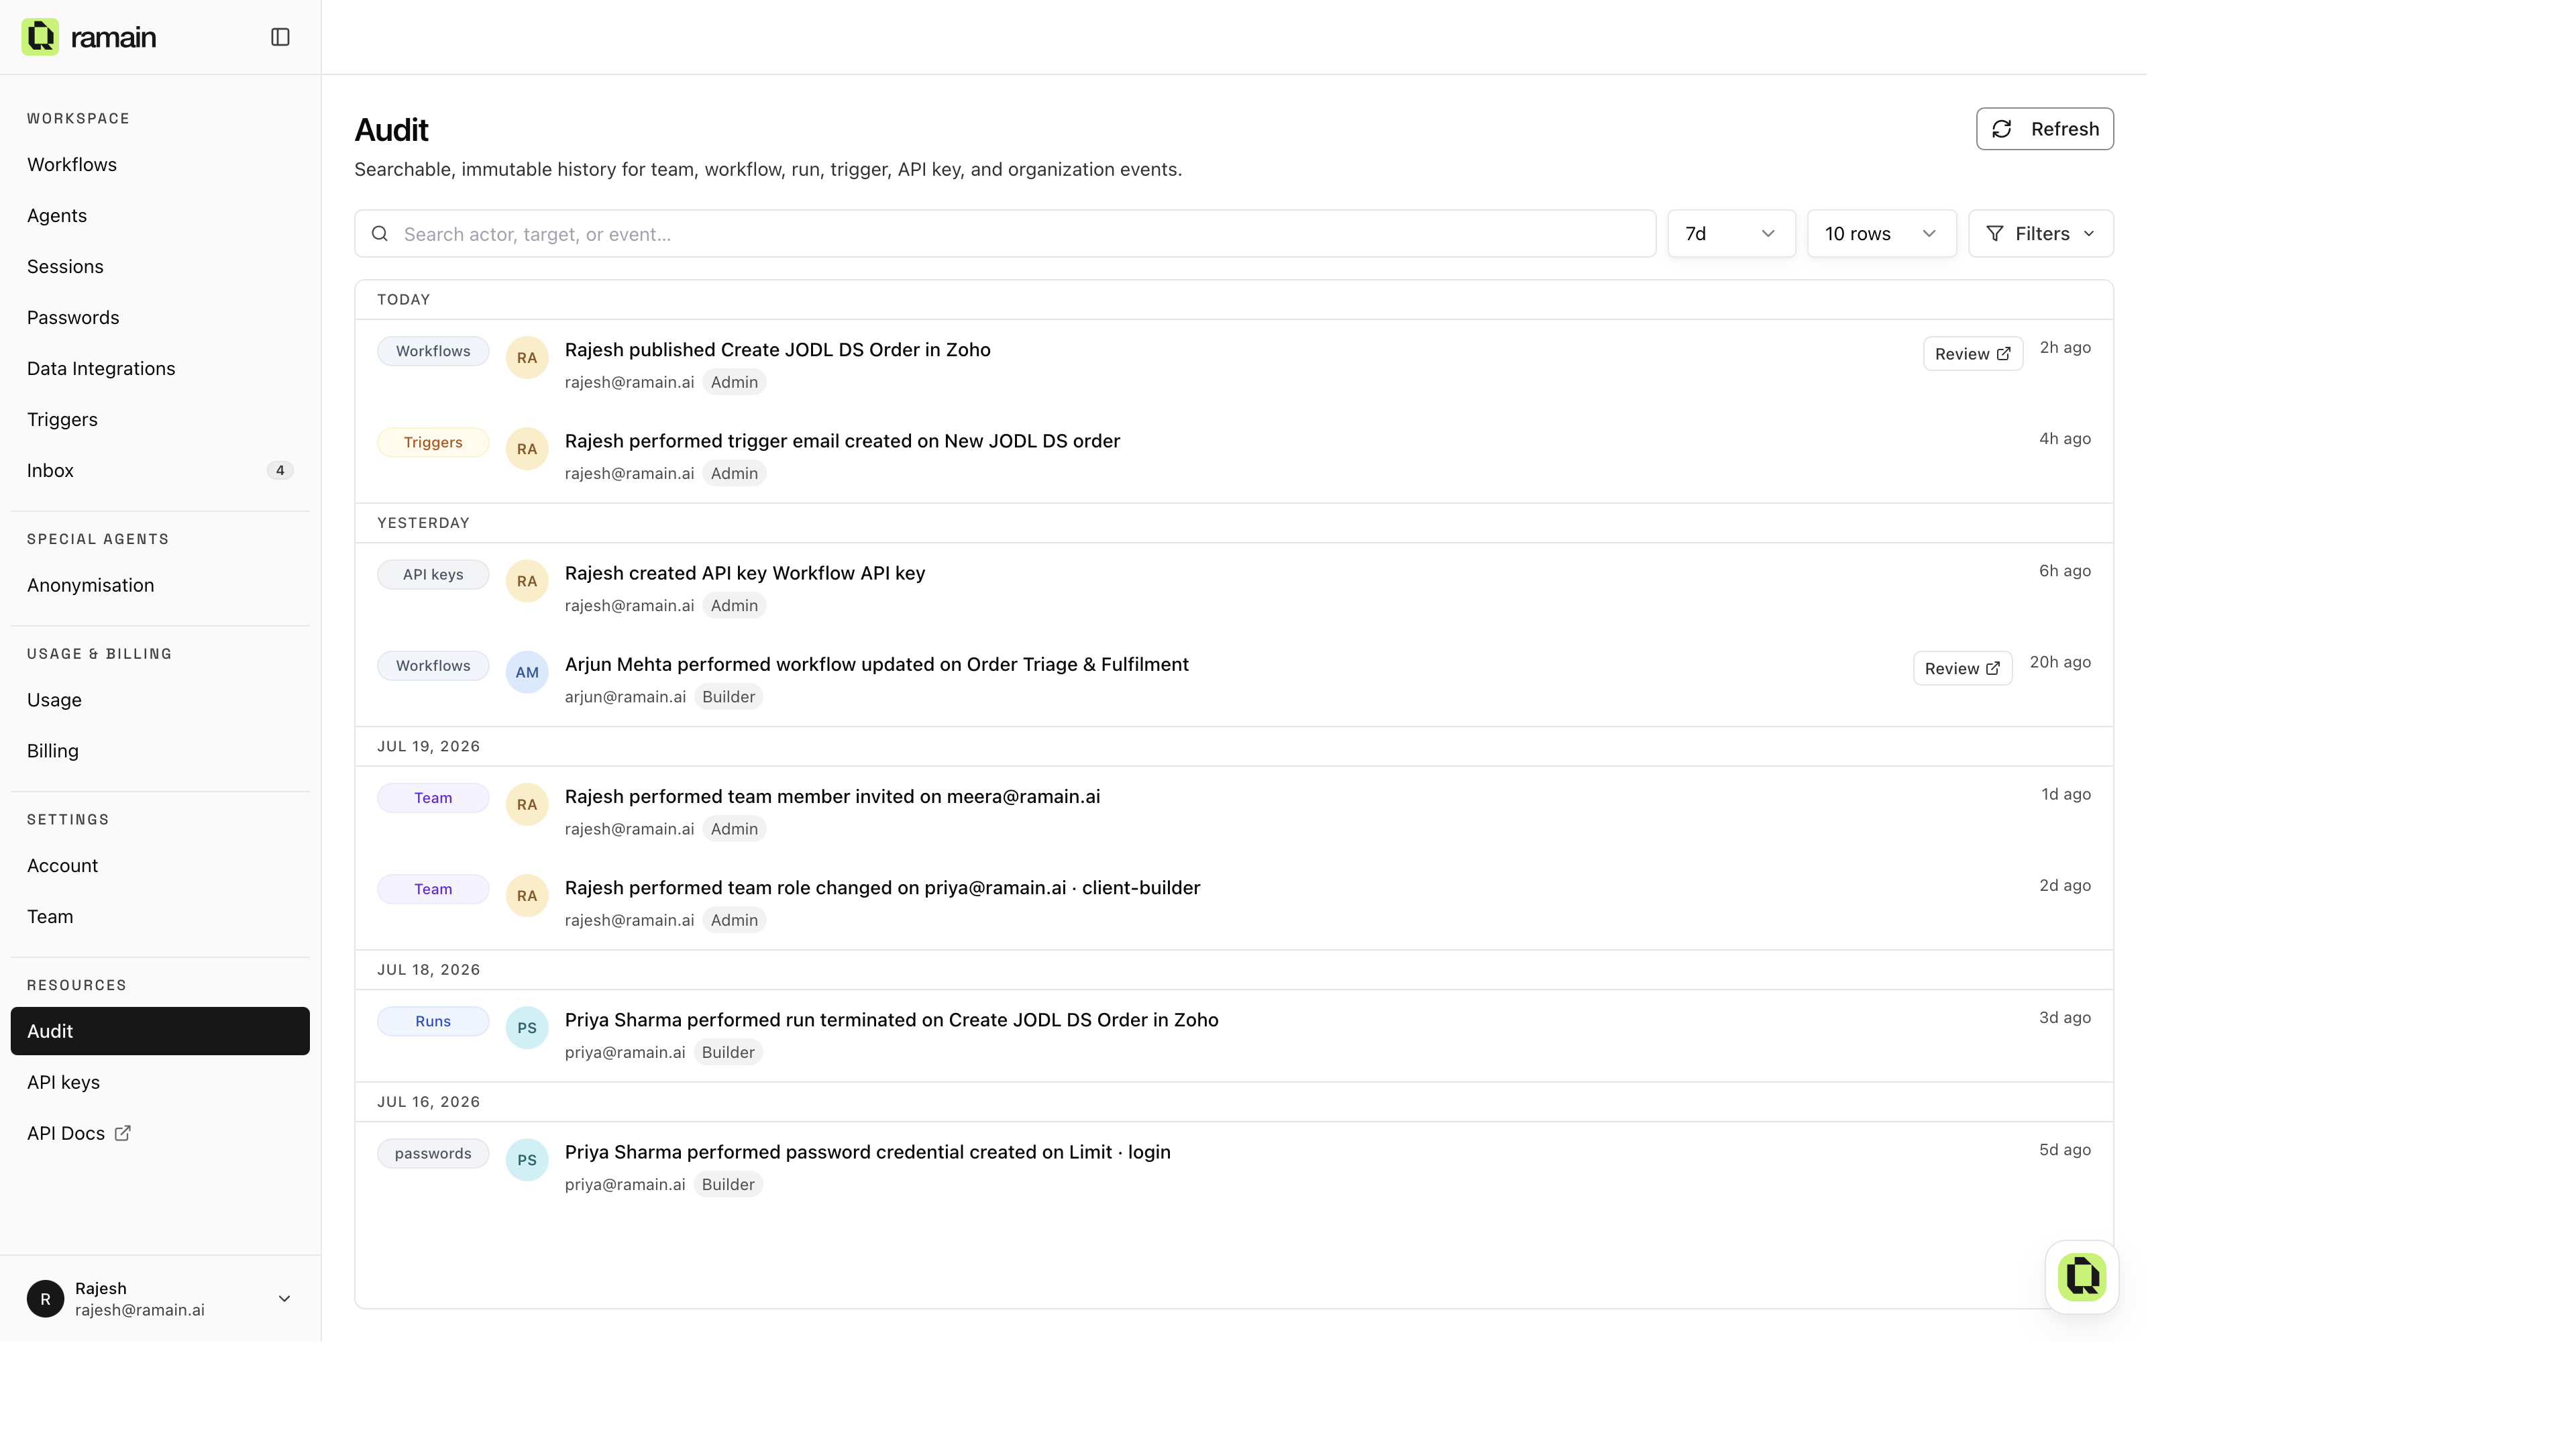The height and width of the screenshot is (1449, 2576).
Task: Open API Docs link
Action: pyautogui.click(x=160, y=1133)
